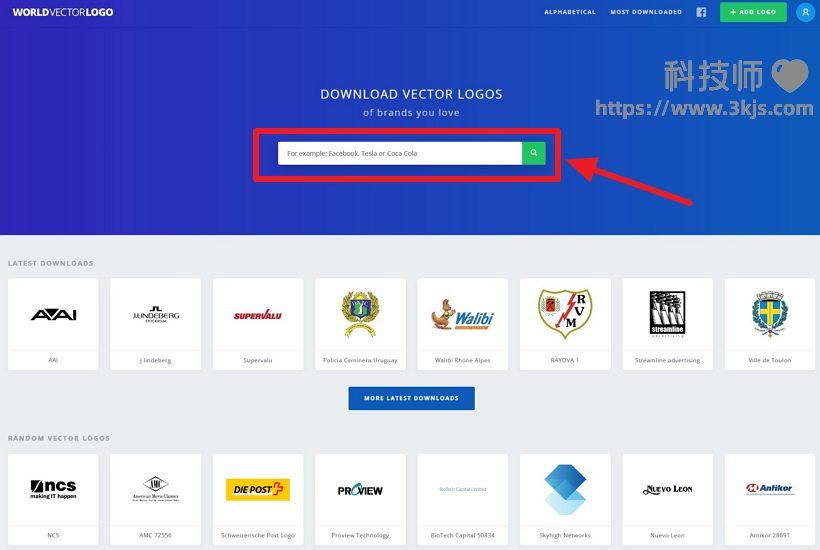Open the AAI logo thumbnail
The image size is (820, 550).
53,314
